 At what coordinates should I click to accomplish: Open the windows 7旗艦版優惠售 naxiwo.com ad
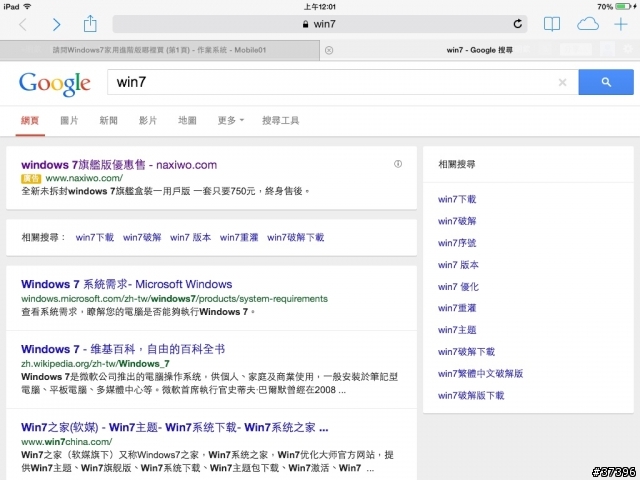click(119, 165)
